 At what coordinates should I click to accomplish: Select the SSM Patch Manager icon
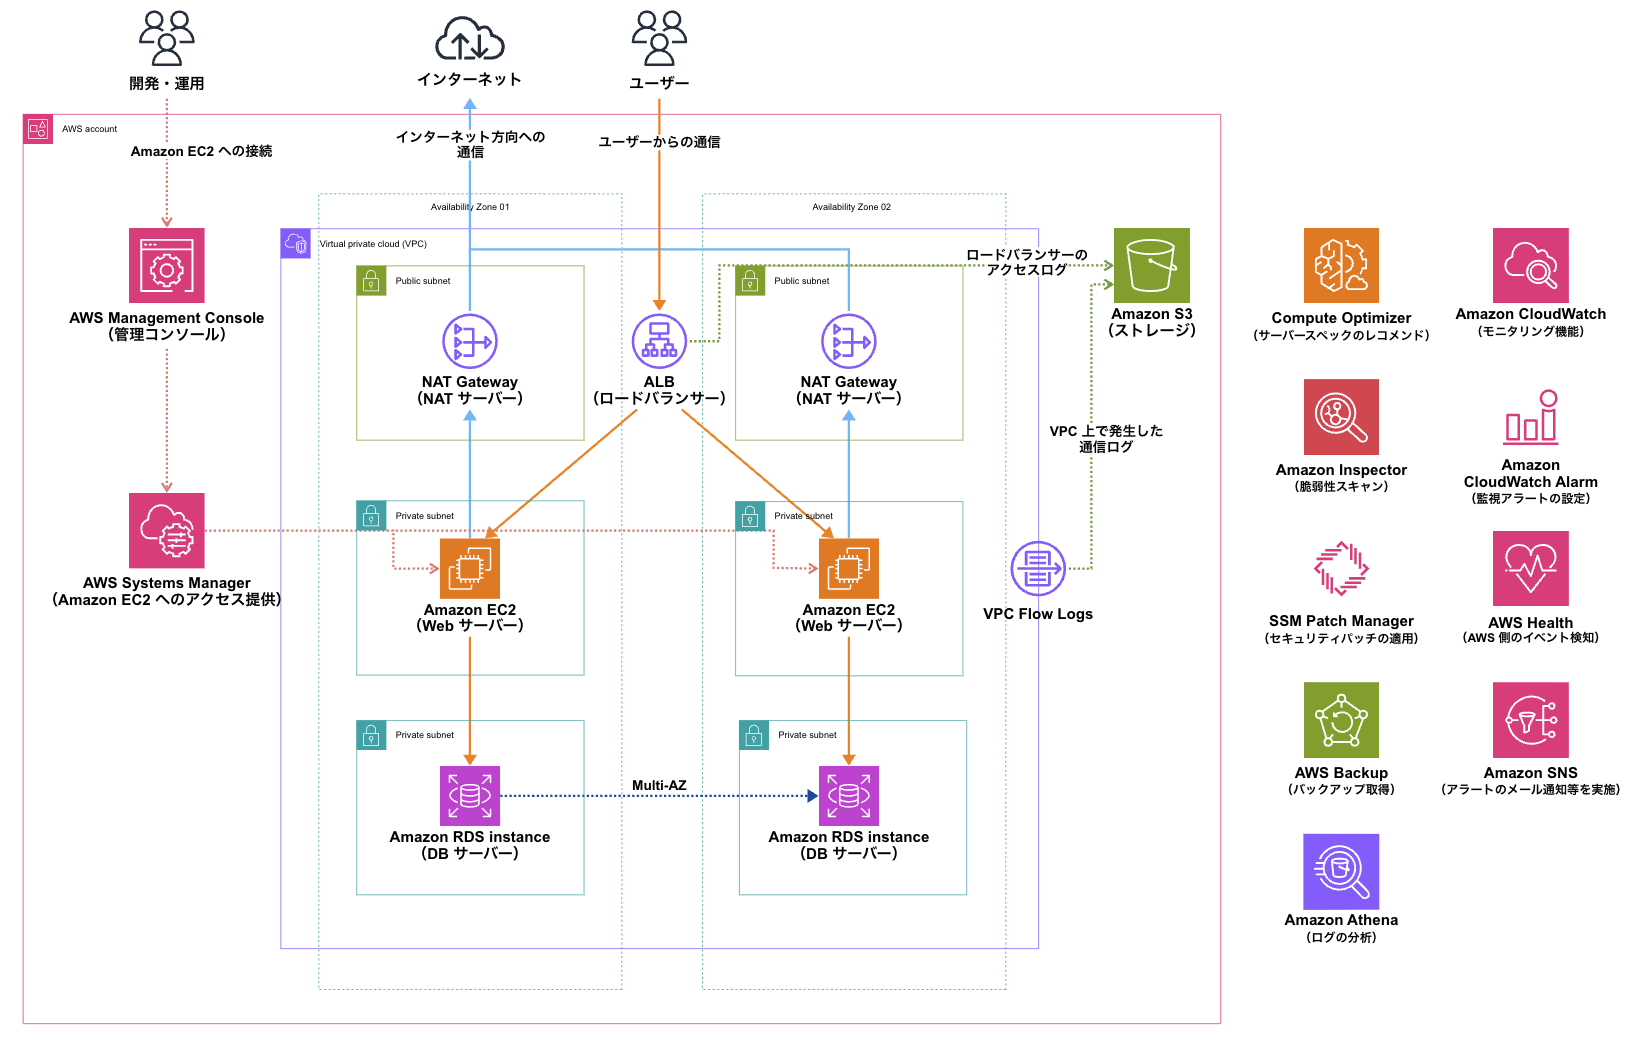tap(1340, 568)
